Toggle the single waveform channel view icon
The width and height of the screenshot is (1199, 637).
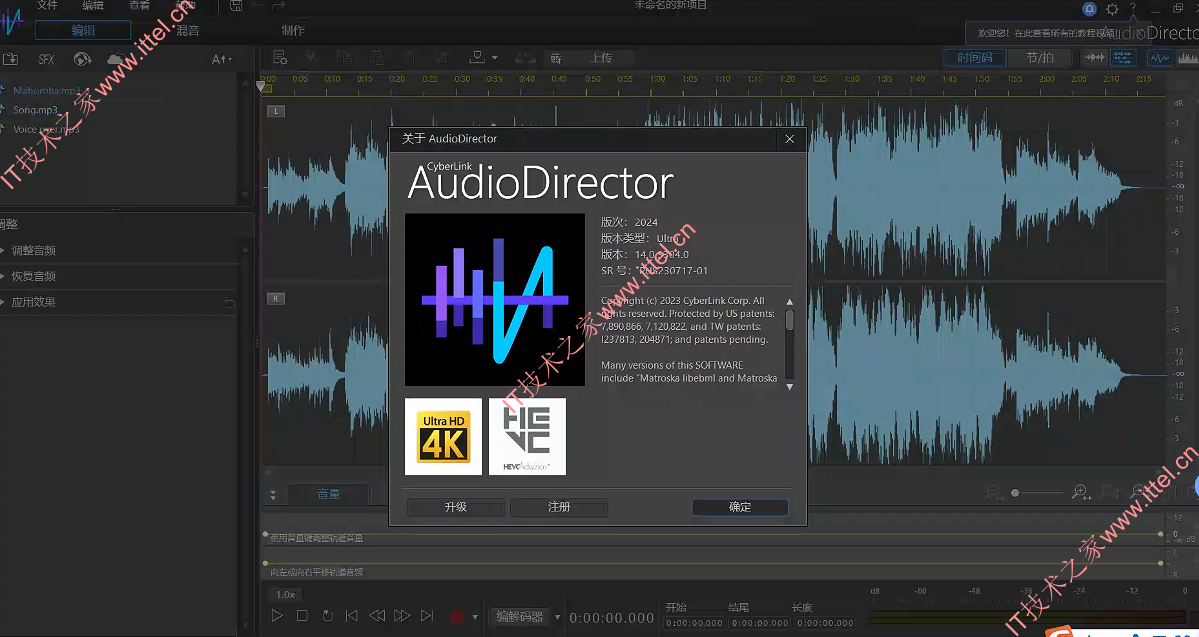(x=1095, y=57)
